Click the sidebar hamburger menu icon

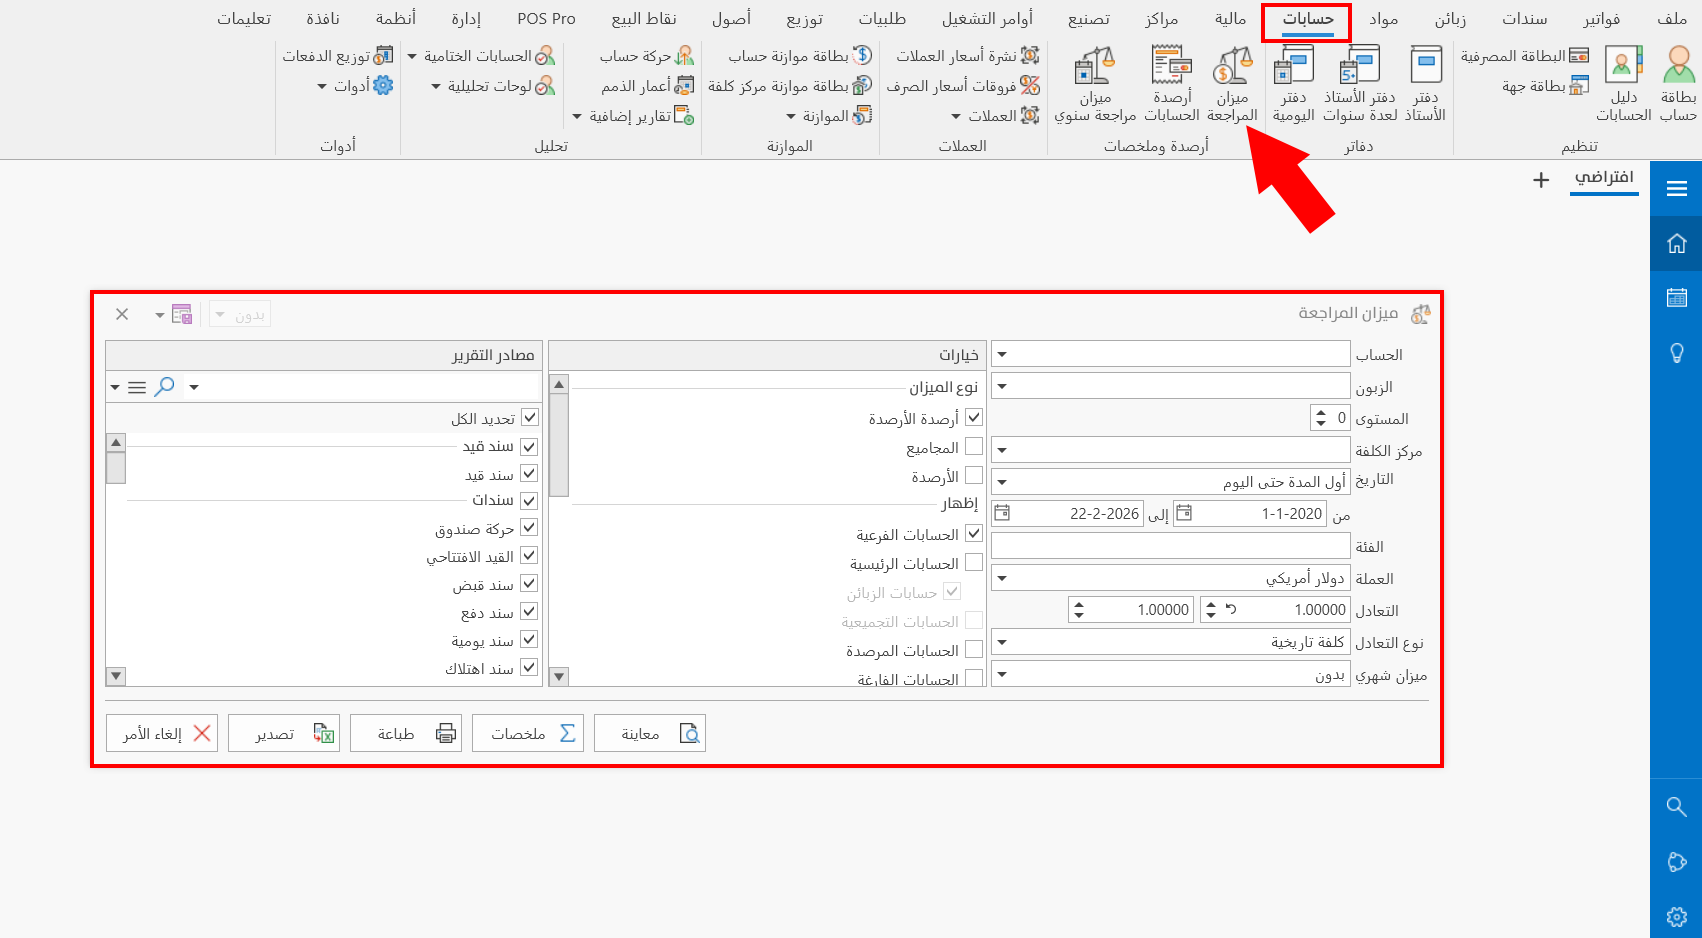1677,188
